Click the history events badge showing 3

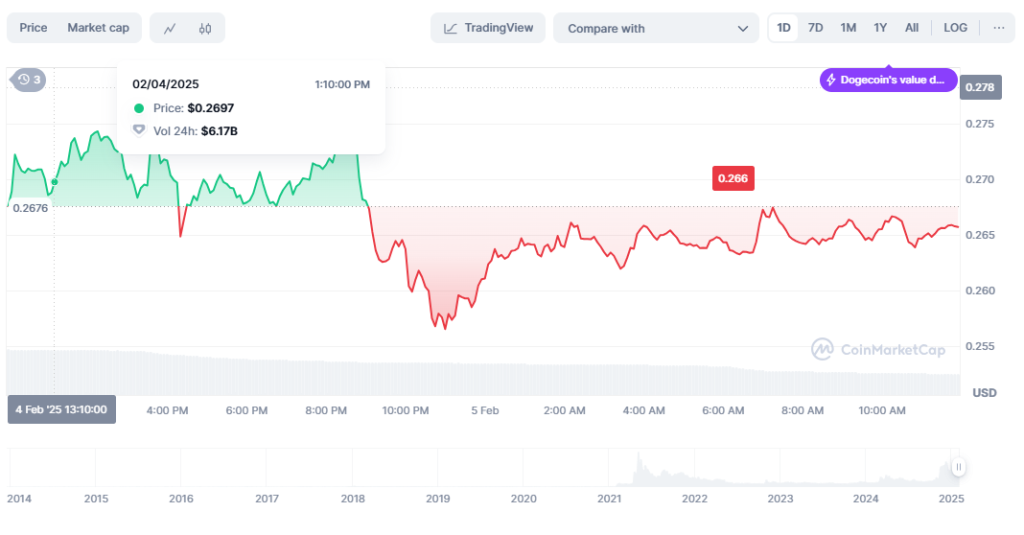pos(29,79)
